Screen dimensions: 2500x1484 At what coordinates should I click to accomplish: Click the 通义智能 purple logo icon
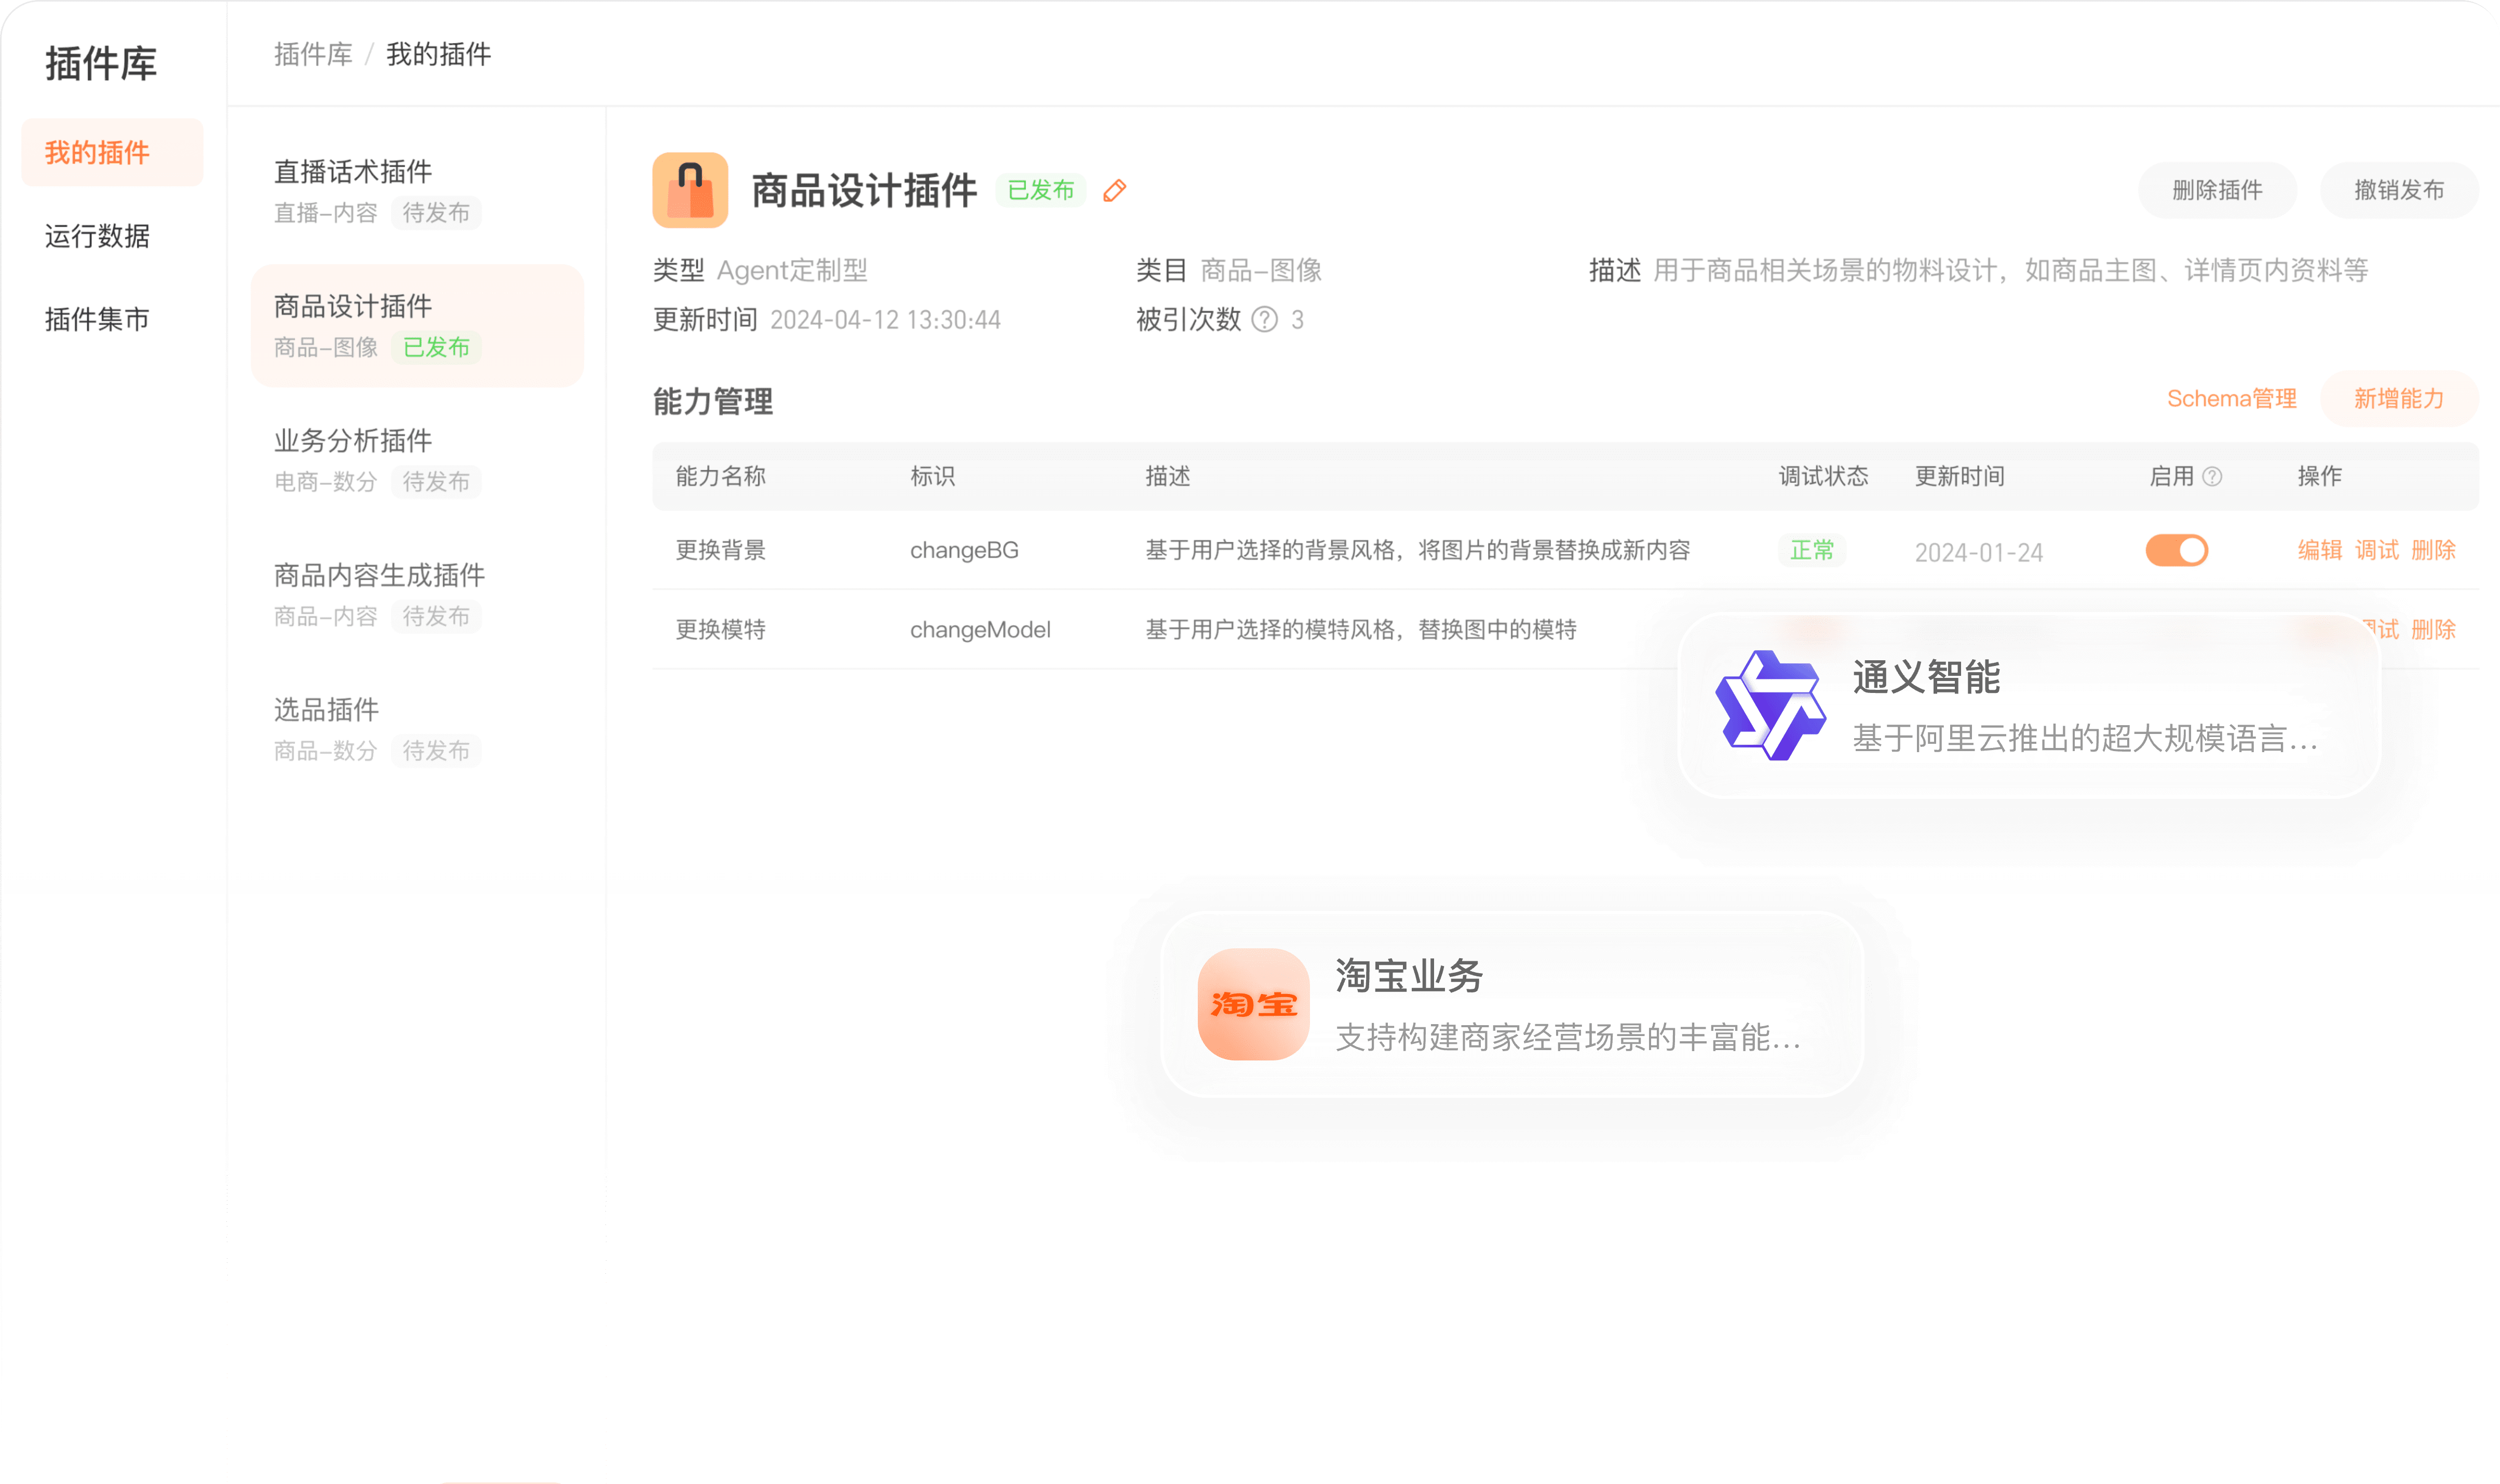click(1770, 705)
